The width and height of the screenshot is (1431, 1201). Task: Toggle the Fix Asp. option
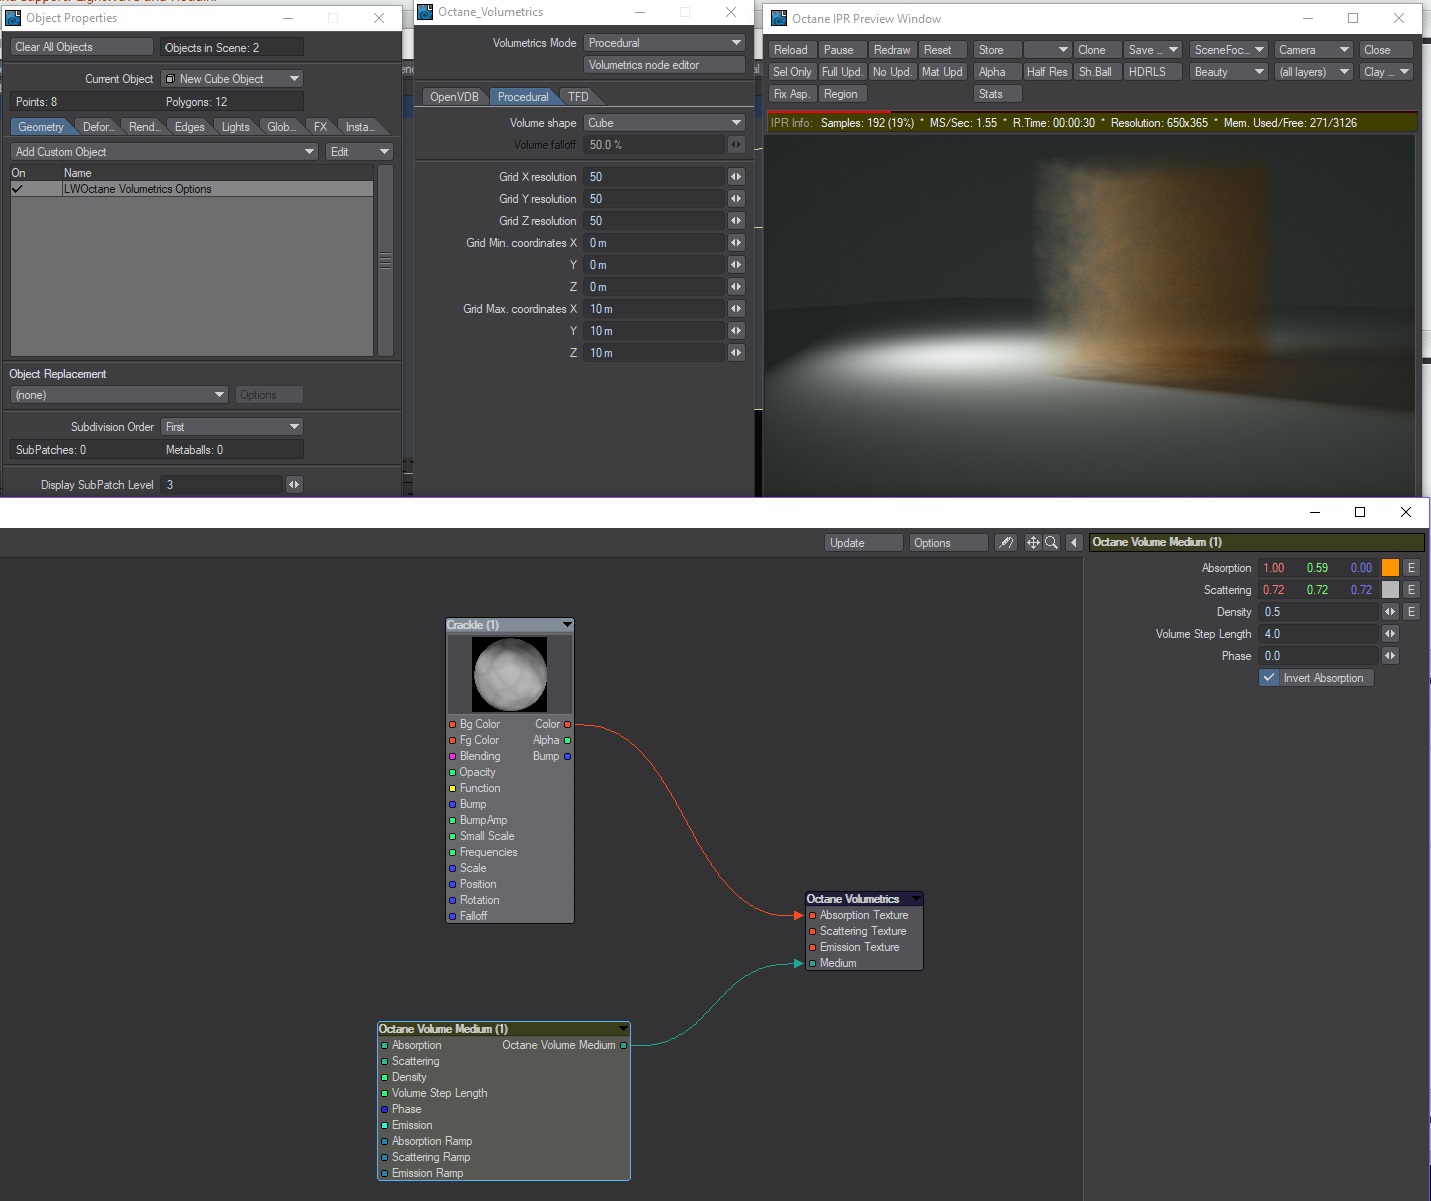coord(792,94)
